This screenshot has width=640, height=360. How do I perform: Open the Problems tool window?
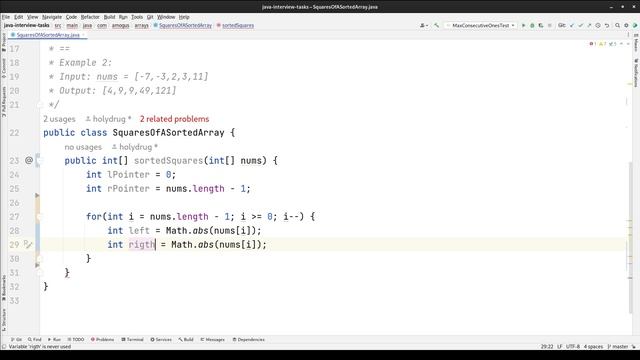[102, 340]
